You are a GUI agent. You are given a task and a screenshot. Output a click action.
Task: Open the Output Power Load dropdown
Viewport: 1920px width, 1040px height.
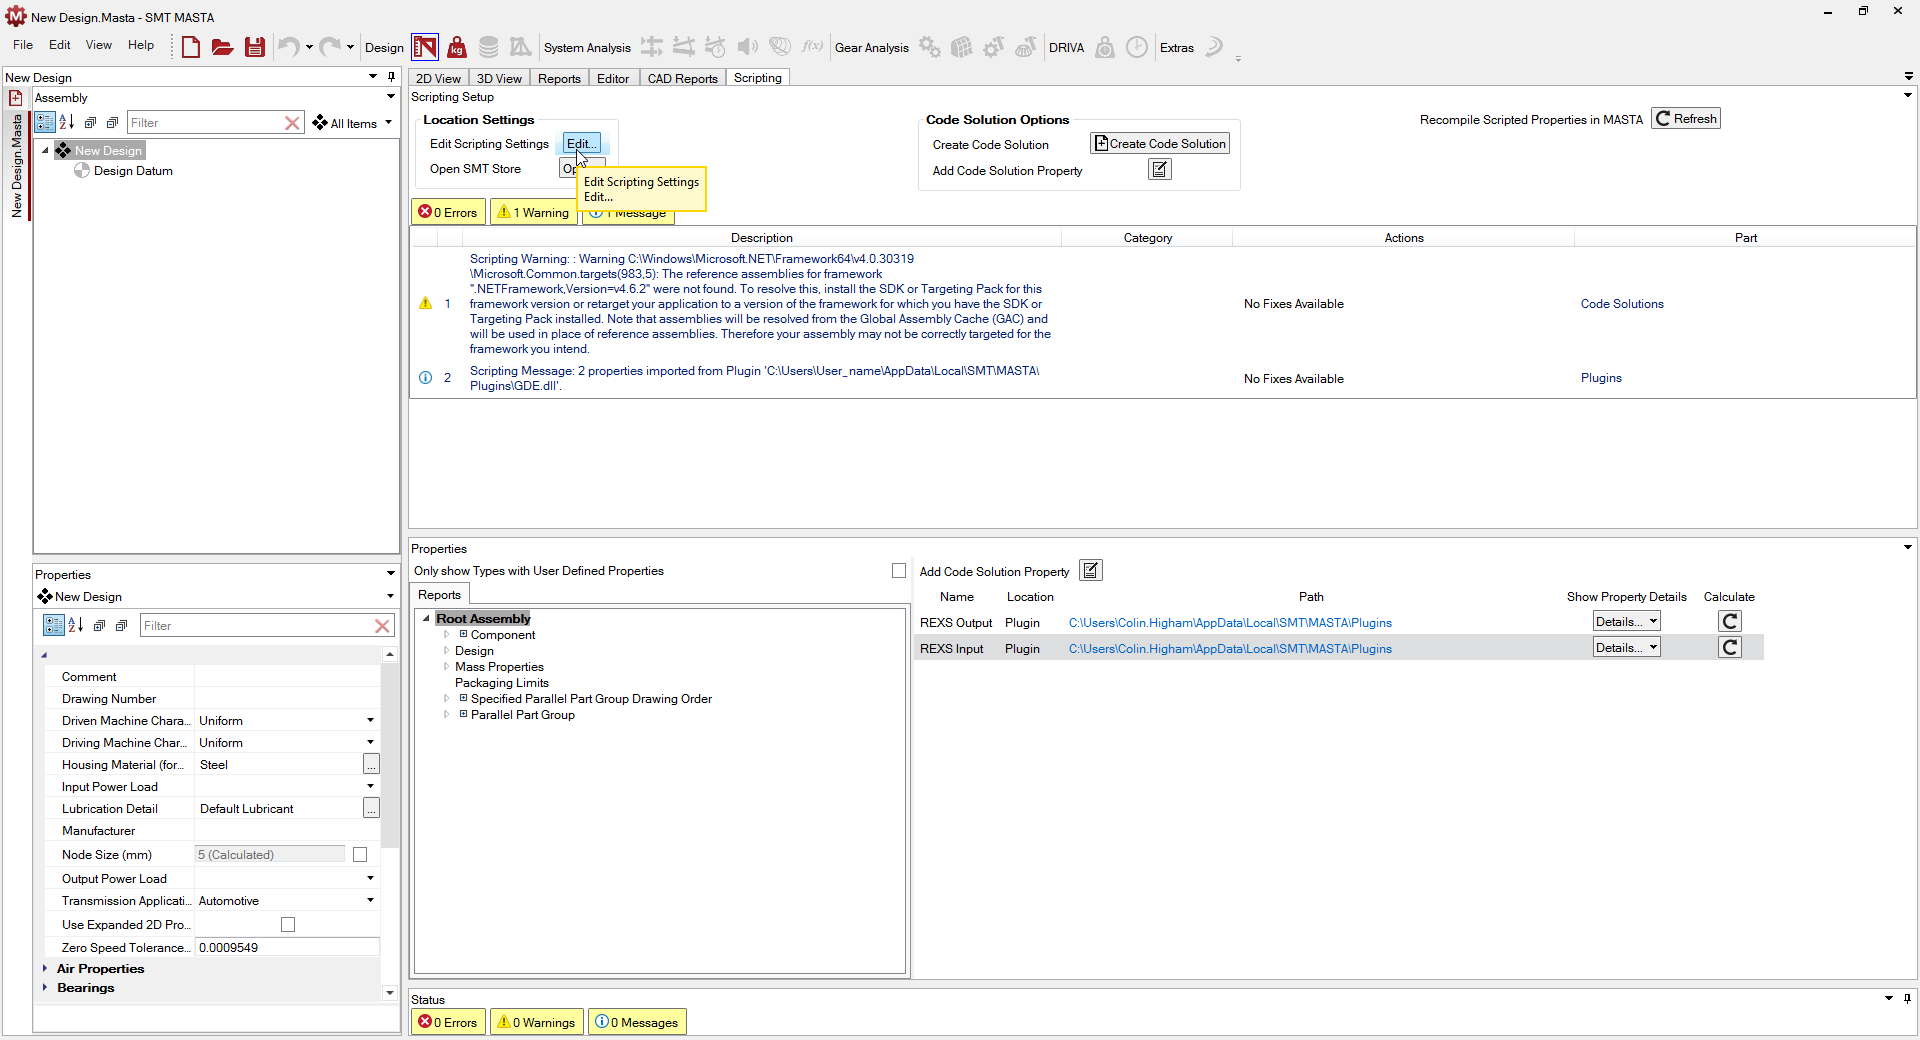[370, 879]
